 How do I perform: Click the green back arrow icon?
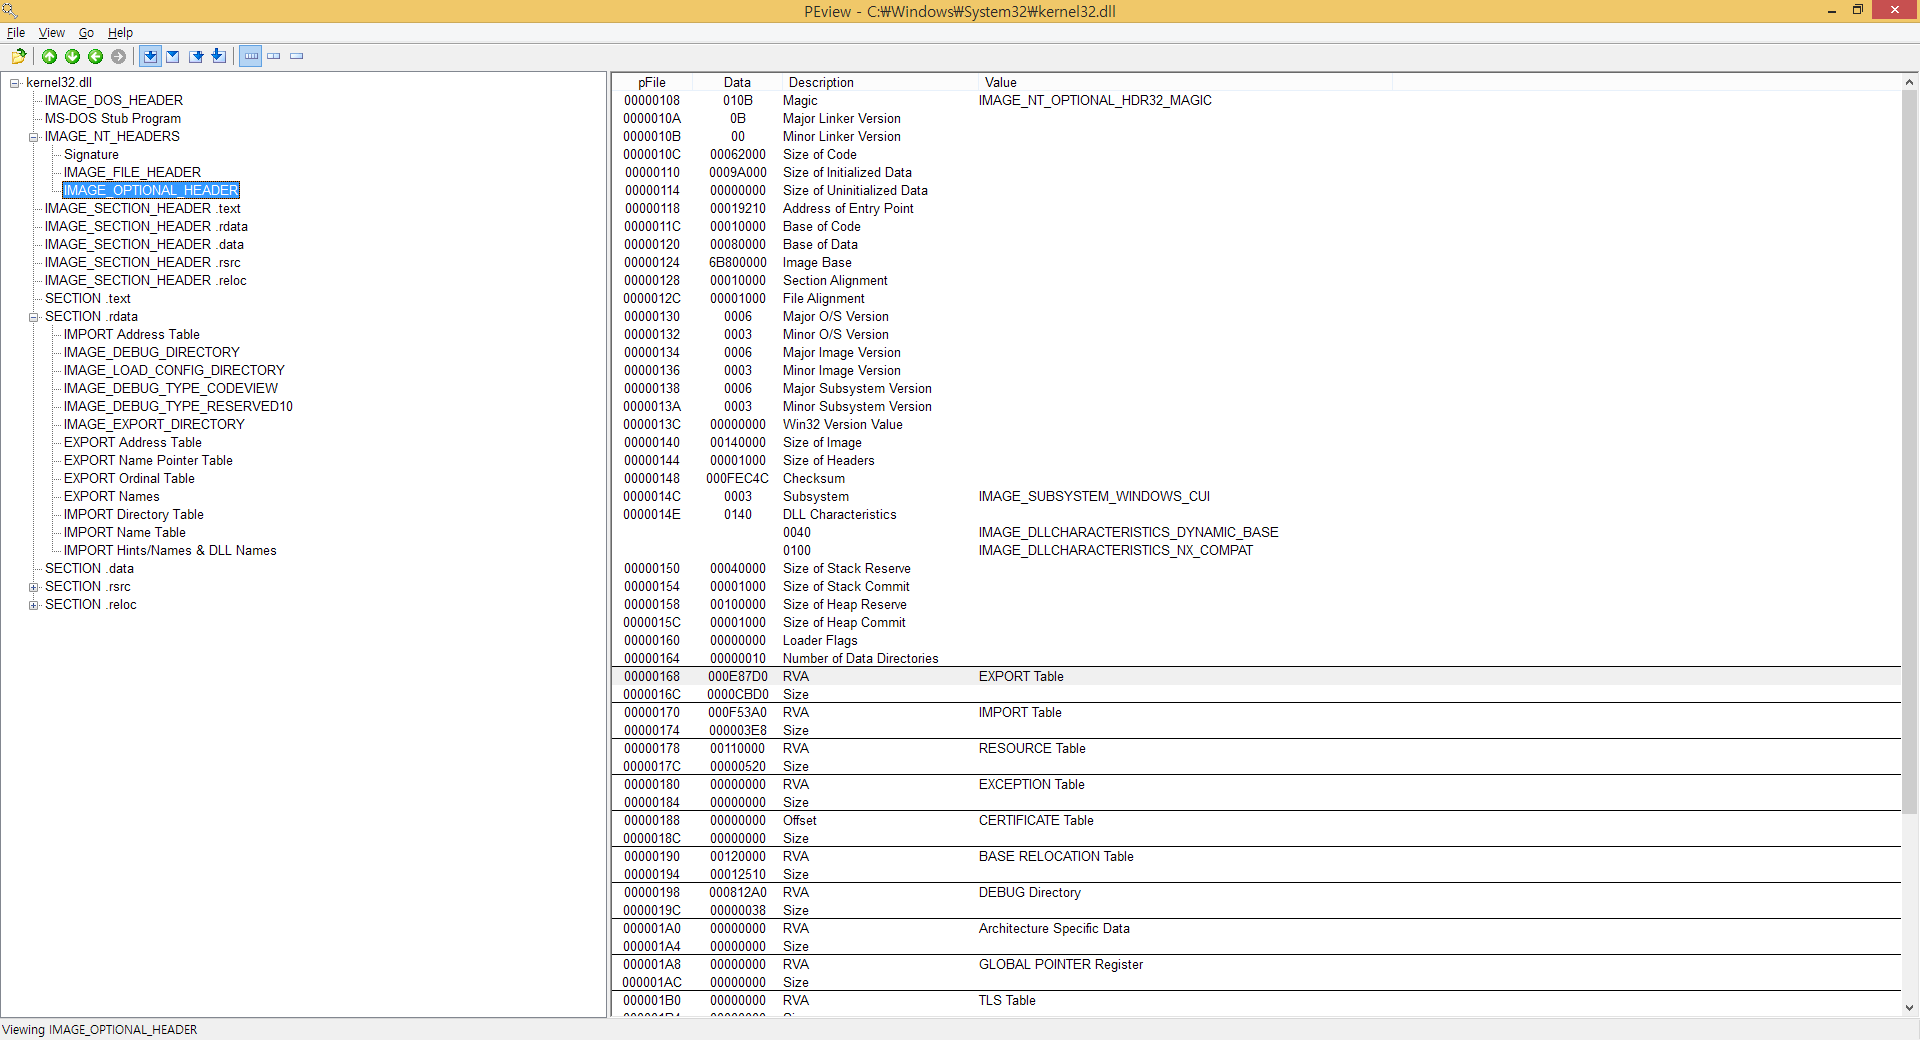point(95,56)
